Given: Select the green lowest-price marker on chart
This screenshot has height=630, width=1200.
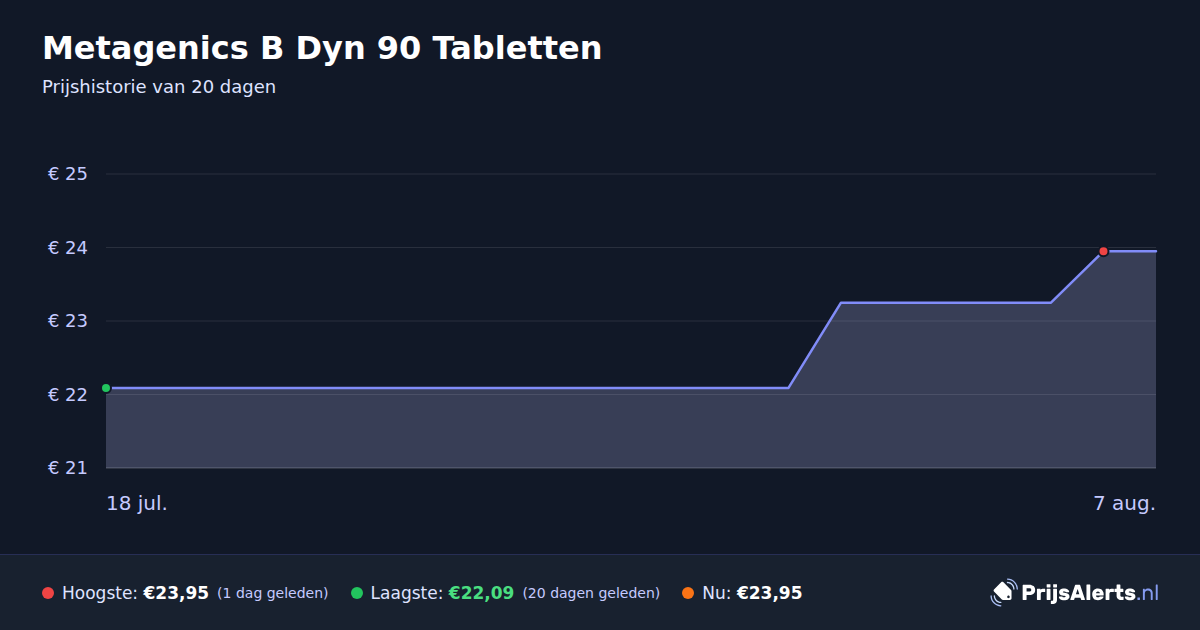Looking at the screenshot, I should coord(106,388).
